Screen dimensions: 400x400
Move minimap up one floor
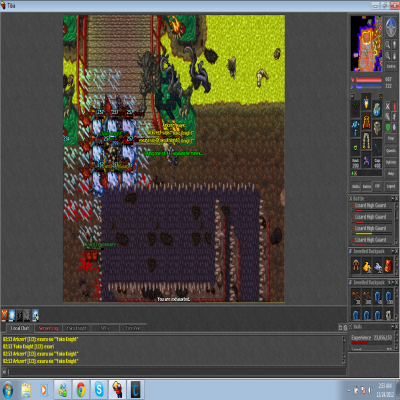pyautogui.click(x=394, y=44)
